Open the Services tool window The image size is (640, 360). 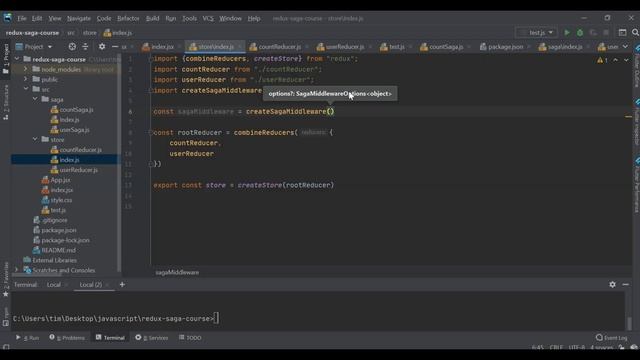point(152,338)
